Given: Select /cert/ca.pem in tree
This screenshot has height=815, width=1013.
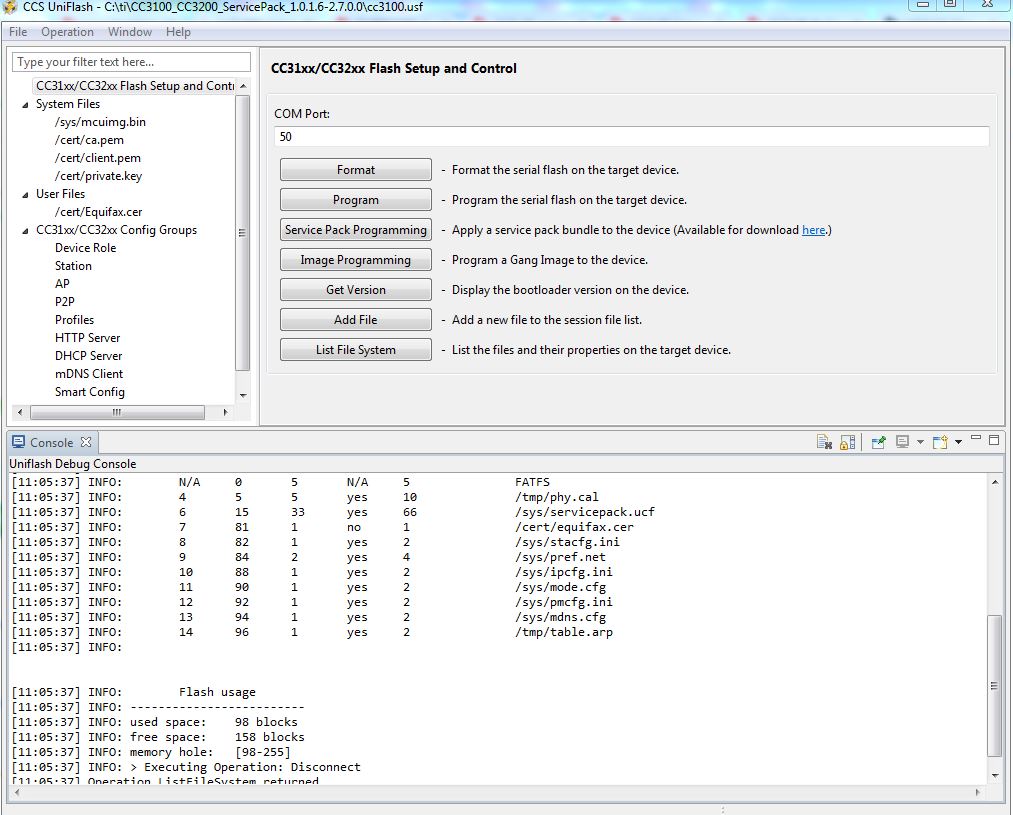Looking at the screenshot, I should click(x=89, y=140).
